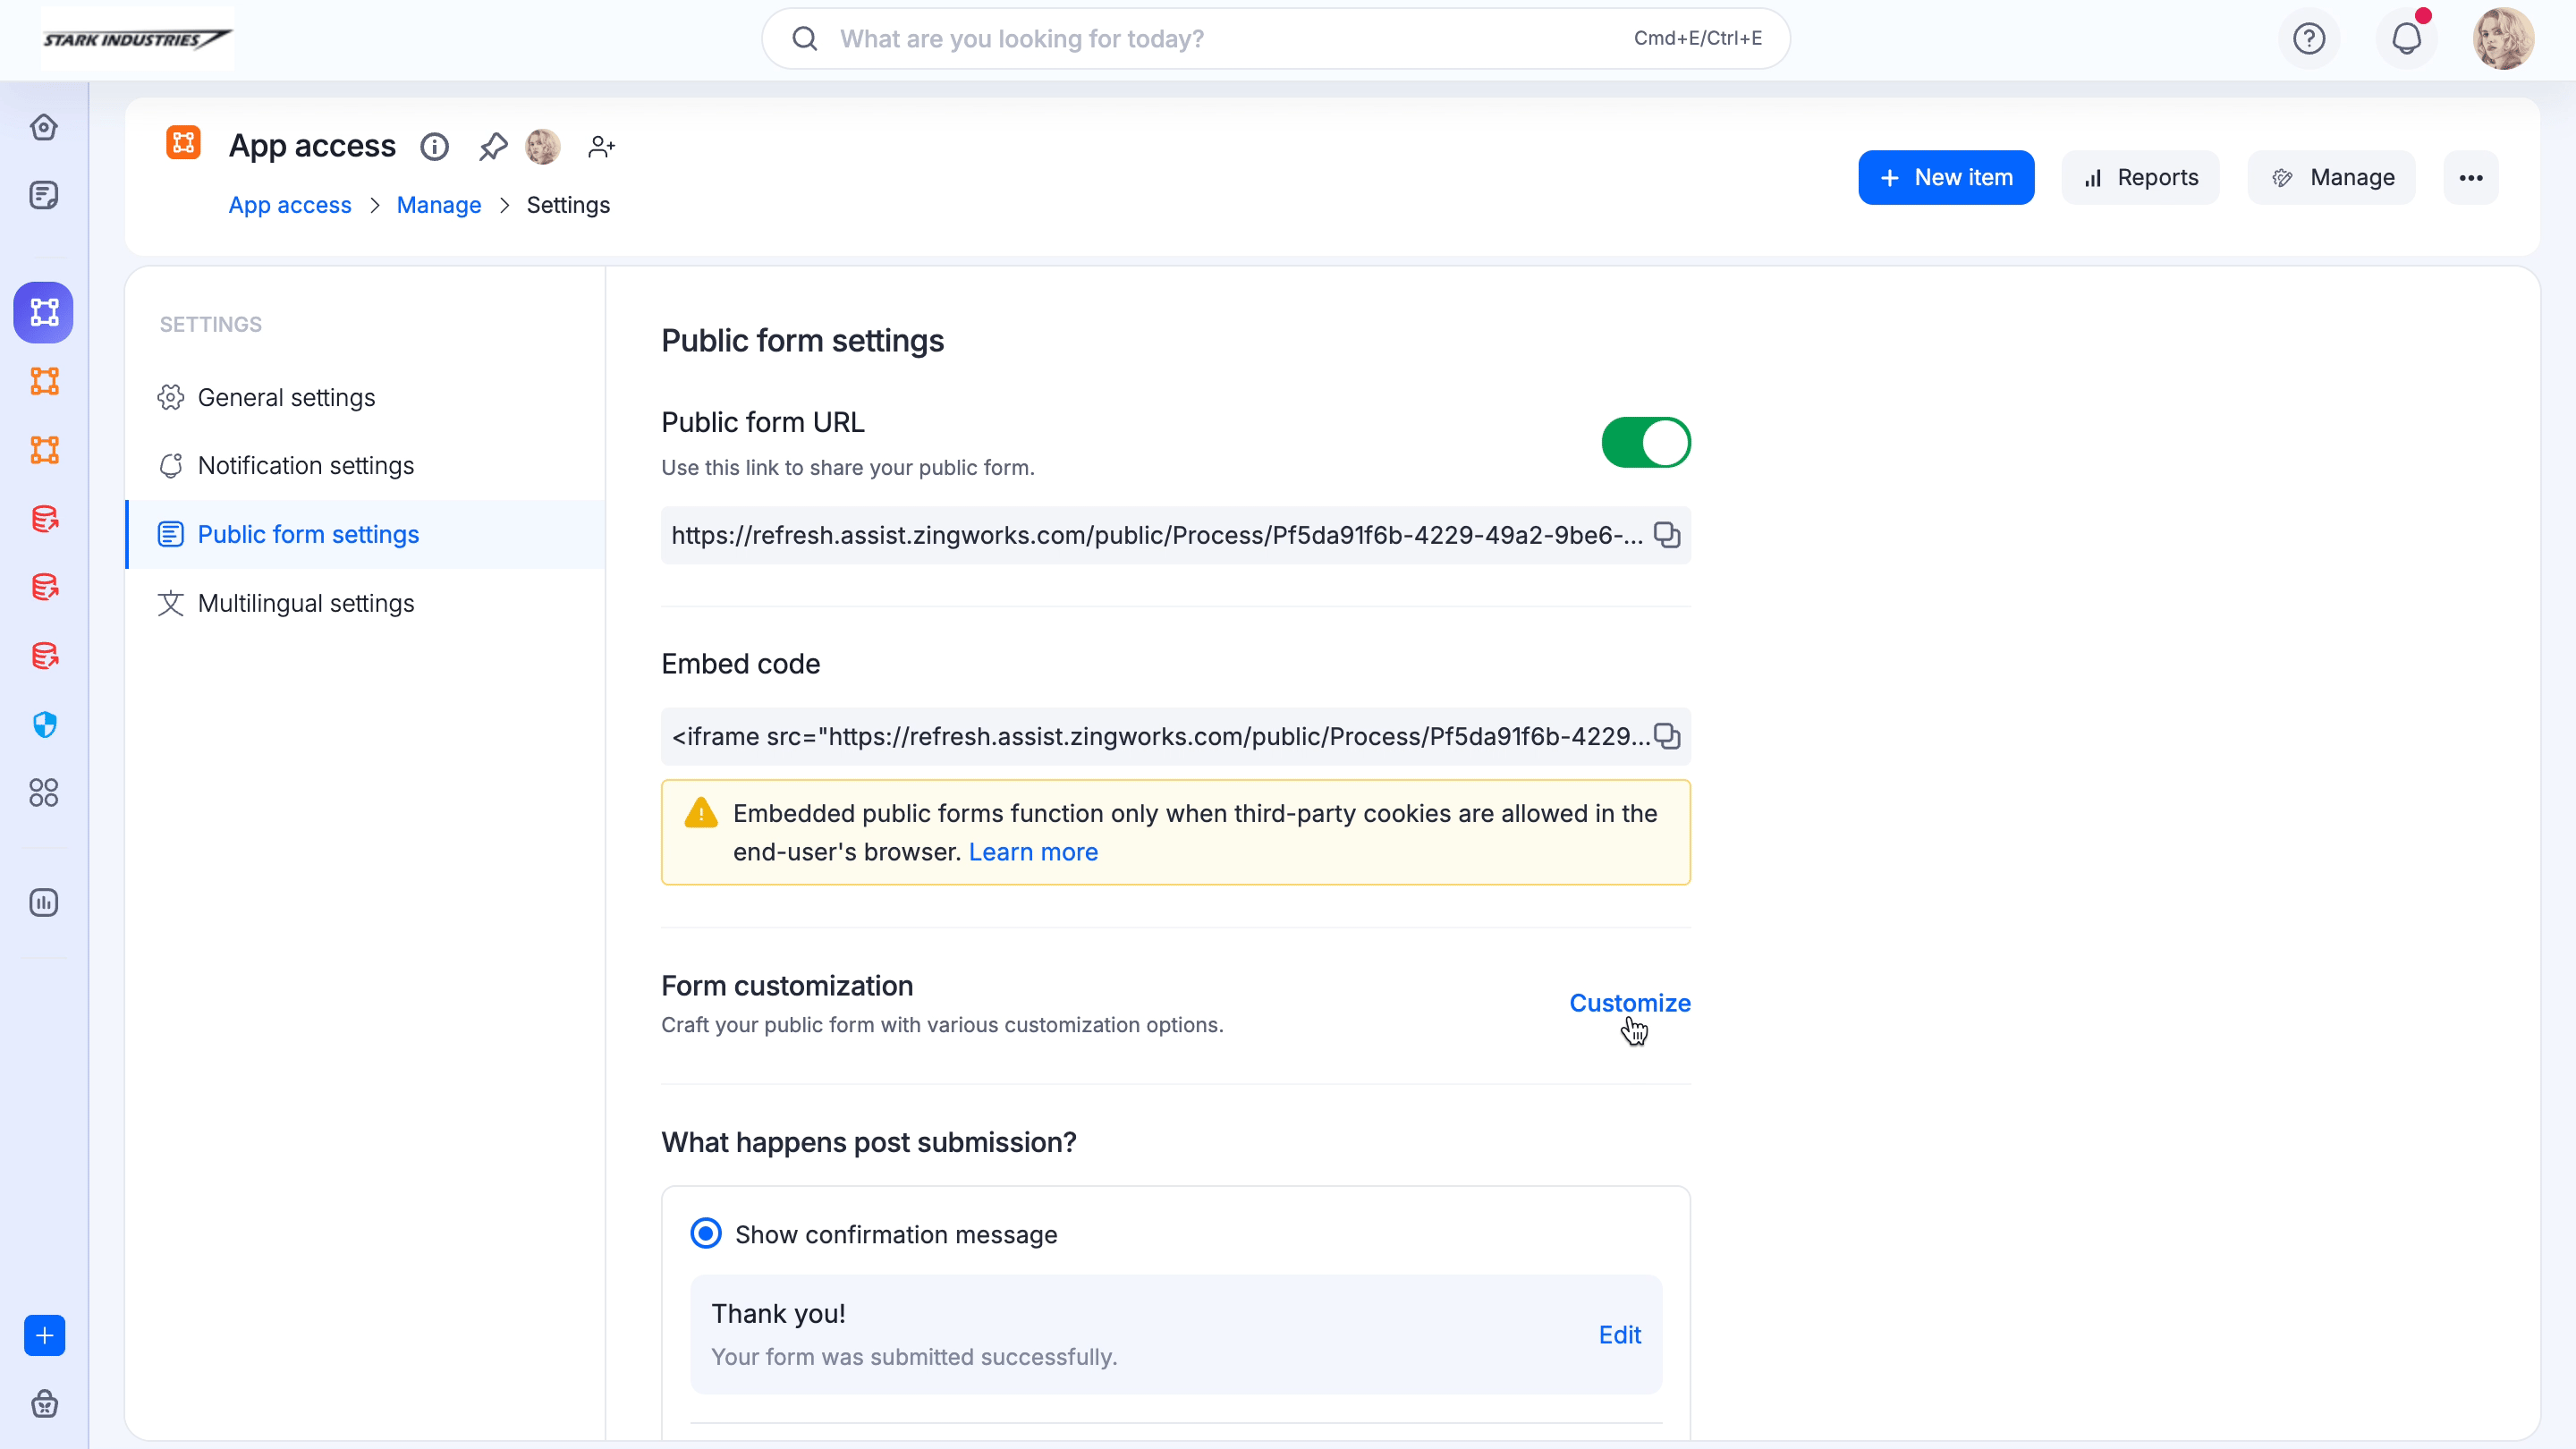Open General settings section
Screen dimensions: 2576x1449
tap(286, 398)
